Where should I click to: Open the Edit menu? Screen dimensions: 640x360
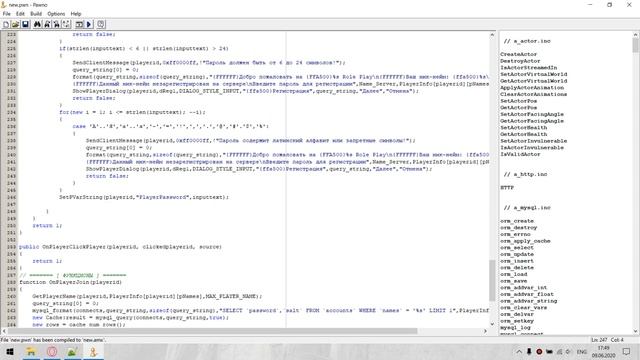coord(20,14)
